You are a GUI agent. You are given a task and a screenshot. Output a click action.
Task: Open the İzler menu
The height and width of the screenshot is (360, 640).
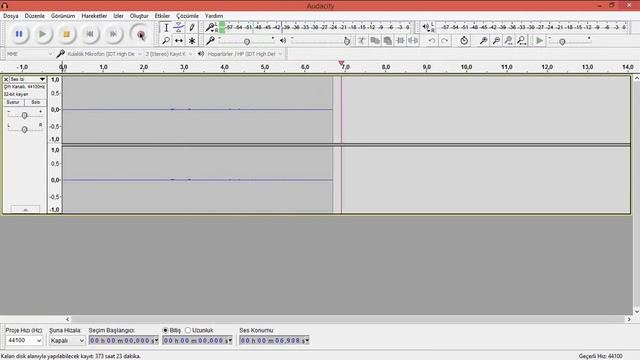coord(118,16)
